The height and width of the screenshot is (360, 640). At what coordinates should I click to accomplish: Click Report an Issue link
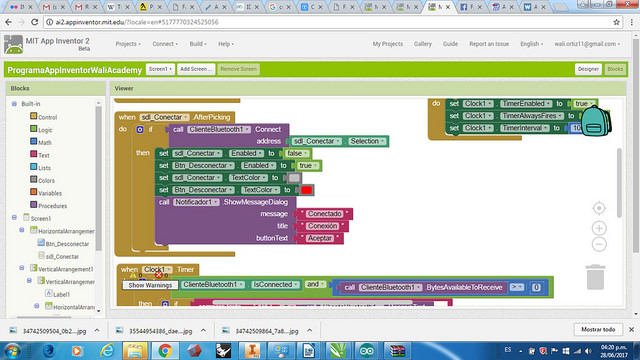pyautogui.click(x=489, y=44)
